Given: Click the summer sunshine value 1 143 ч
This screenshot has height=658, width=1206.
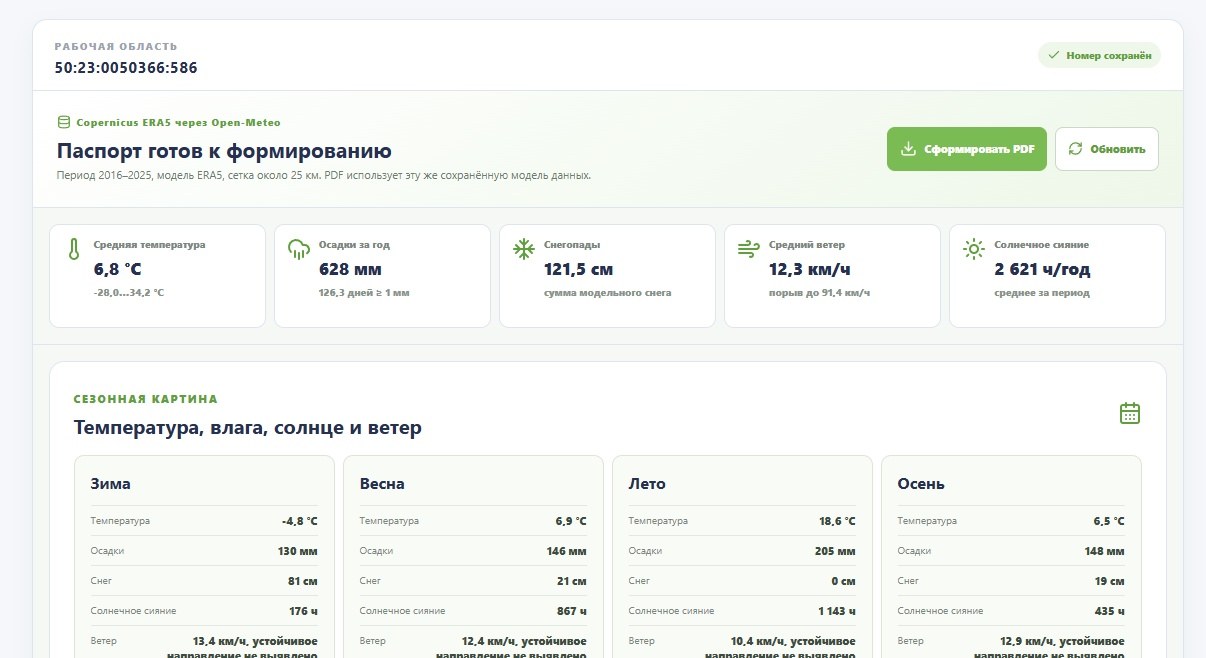Looking at the screenshot, I should [x=837, y=611].
